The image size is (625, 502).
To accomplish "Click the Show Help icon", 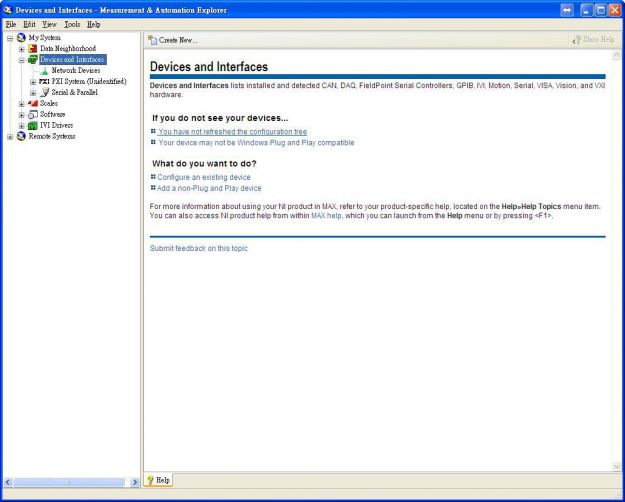I will 576,40.
